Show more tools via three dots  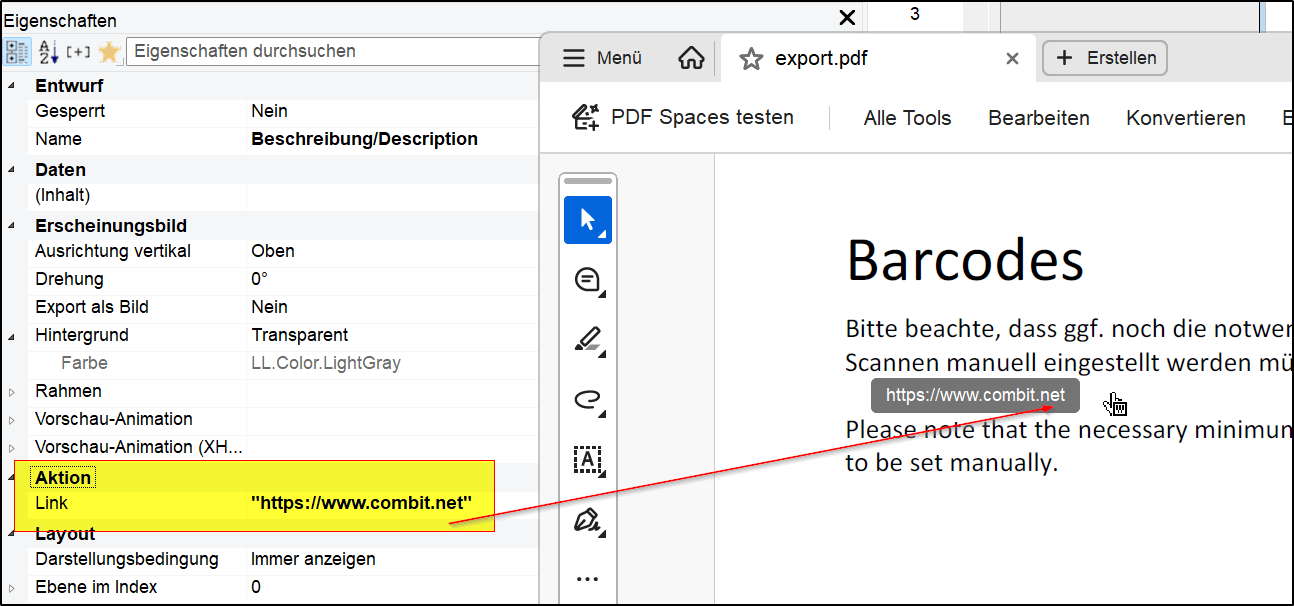point(587,579)
